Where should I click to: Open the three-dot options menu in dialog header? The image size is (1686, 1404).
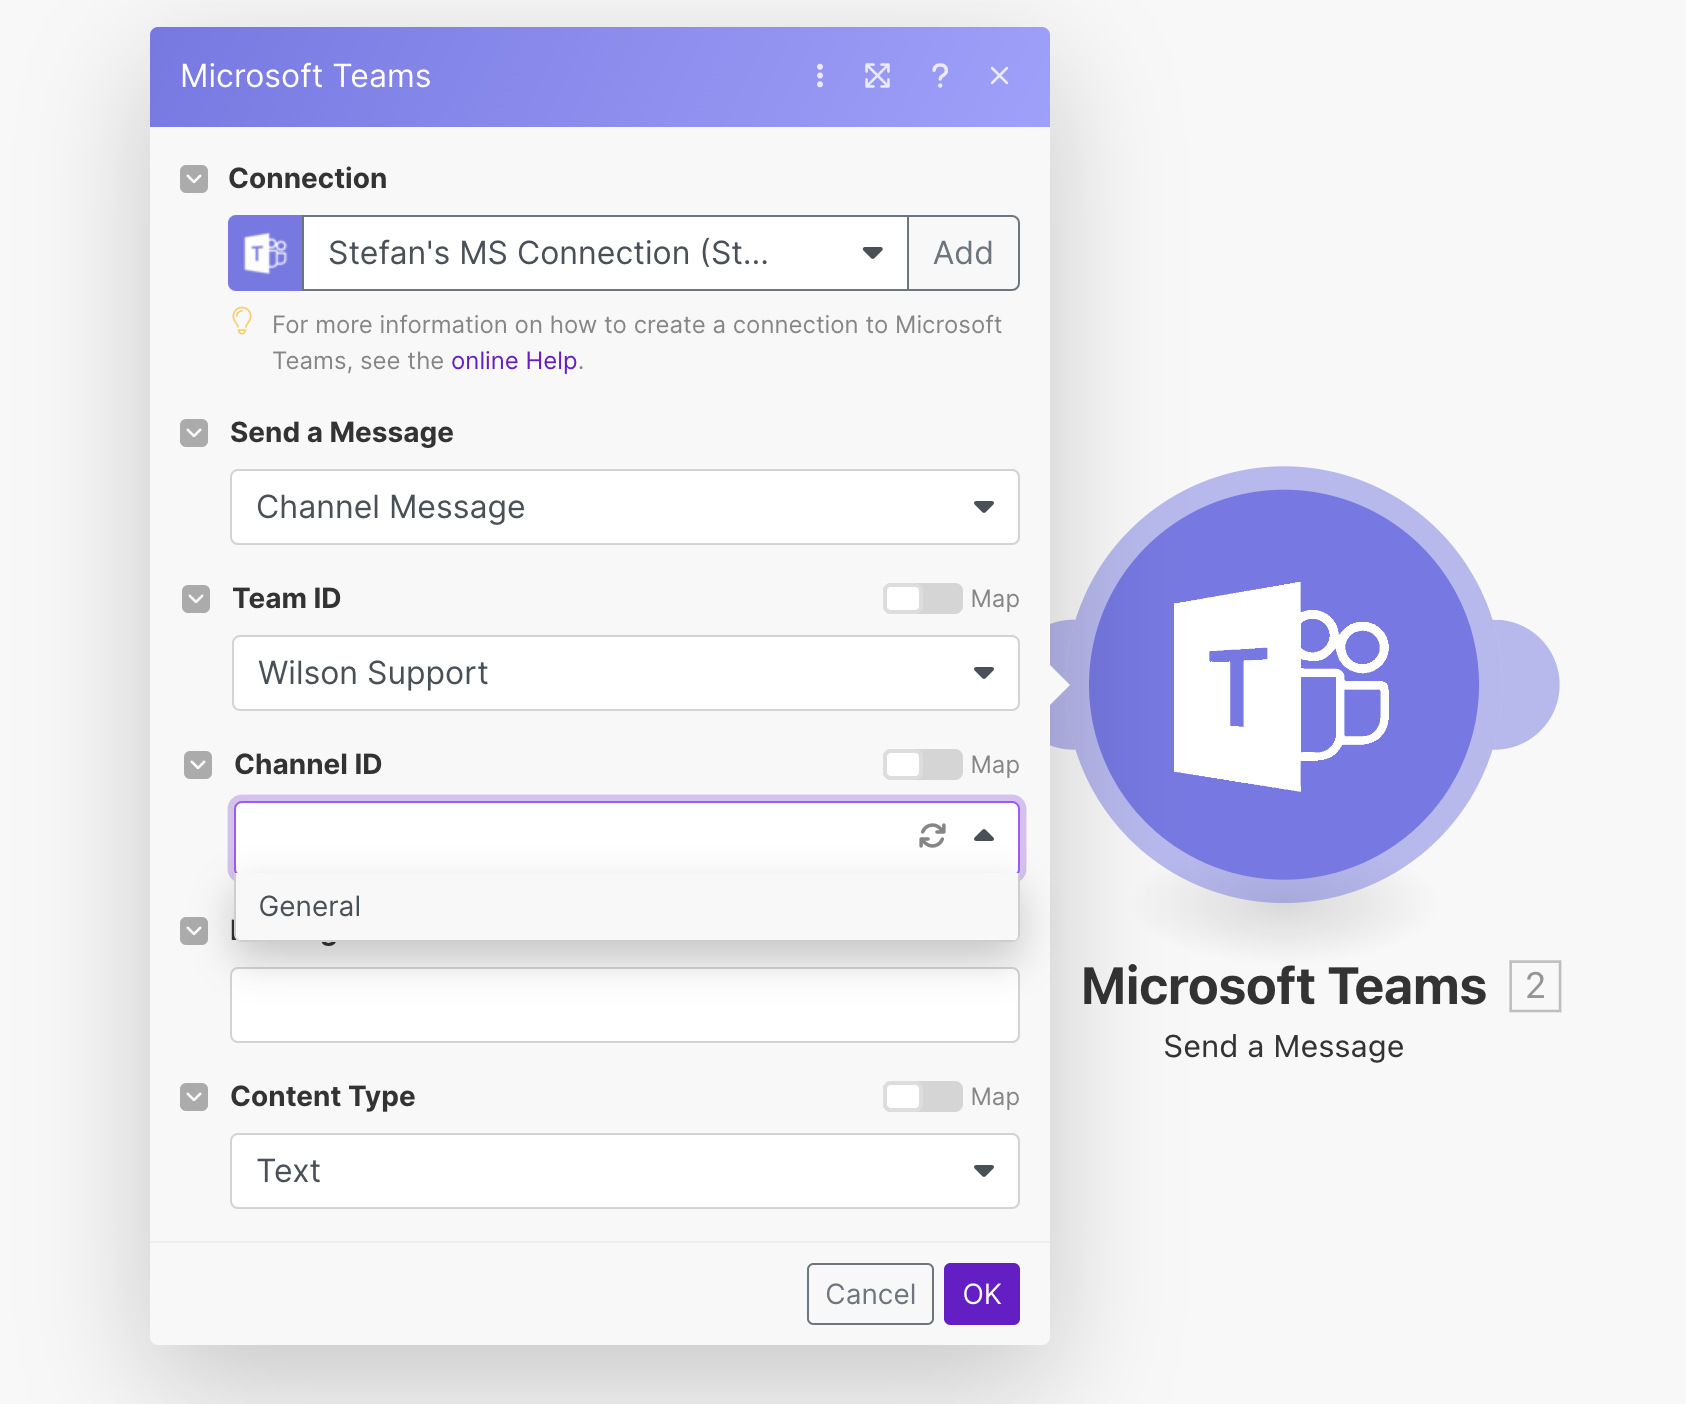820,76
